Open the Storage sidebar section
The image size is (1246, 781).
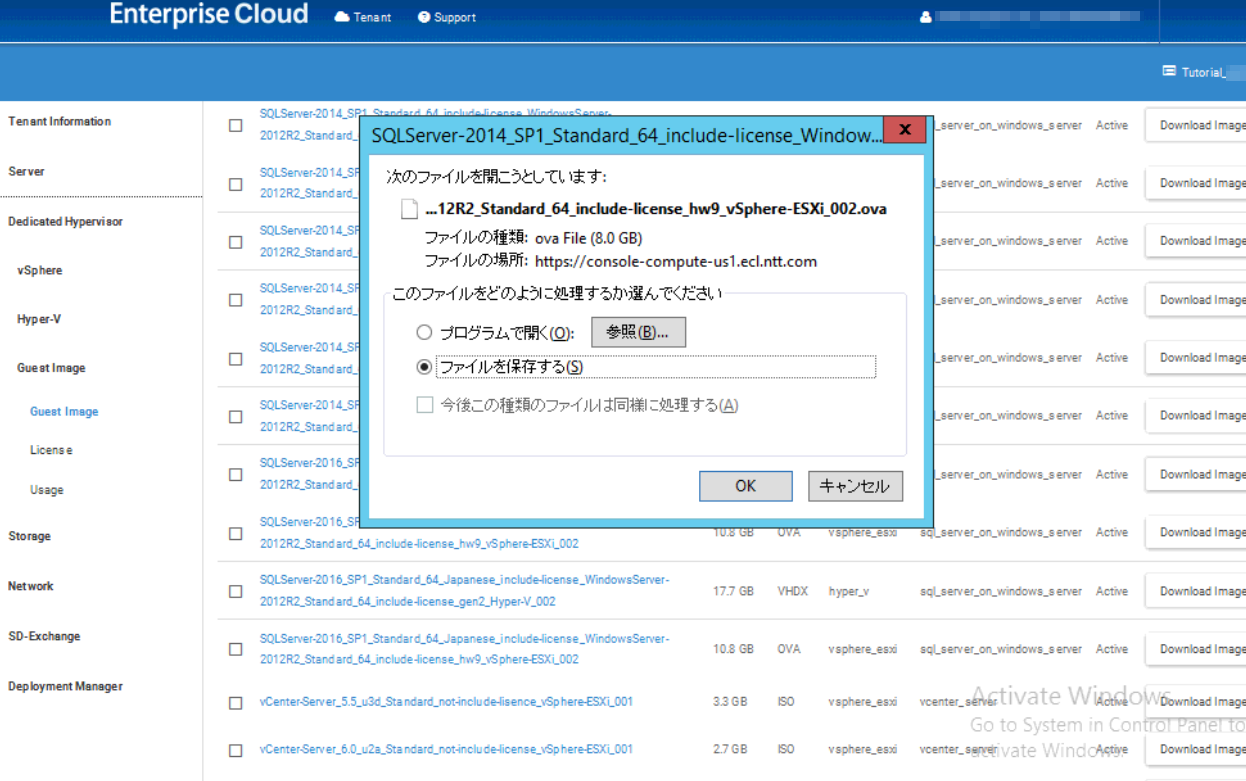click(x=29, y=537)
